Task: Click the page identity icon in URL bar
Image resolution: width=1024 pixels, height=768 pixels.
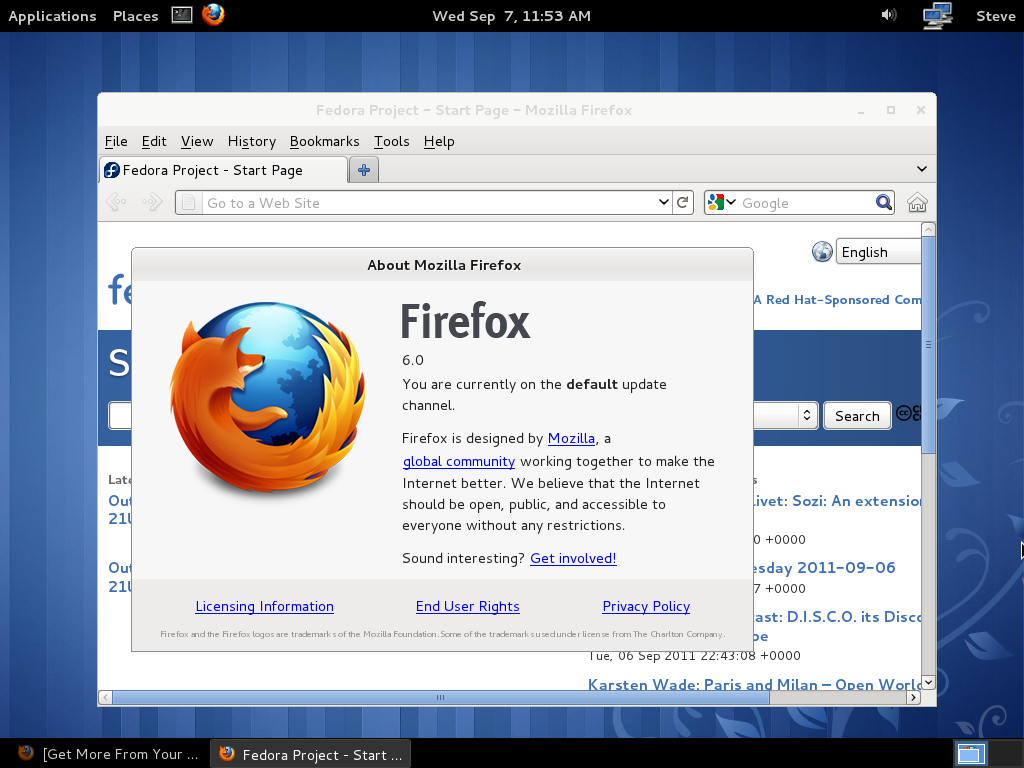Action: [188, 202]
